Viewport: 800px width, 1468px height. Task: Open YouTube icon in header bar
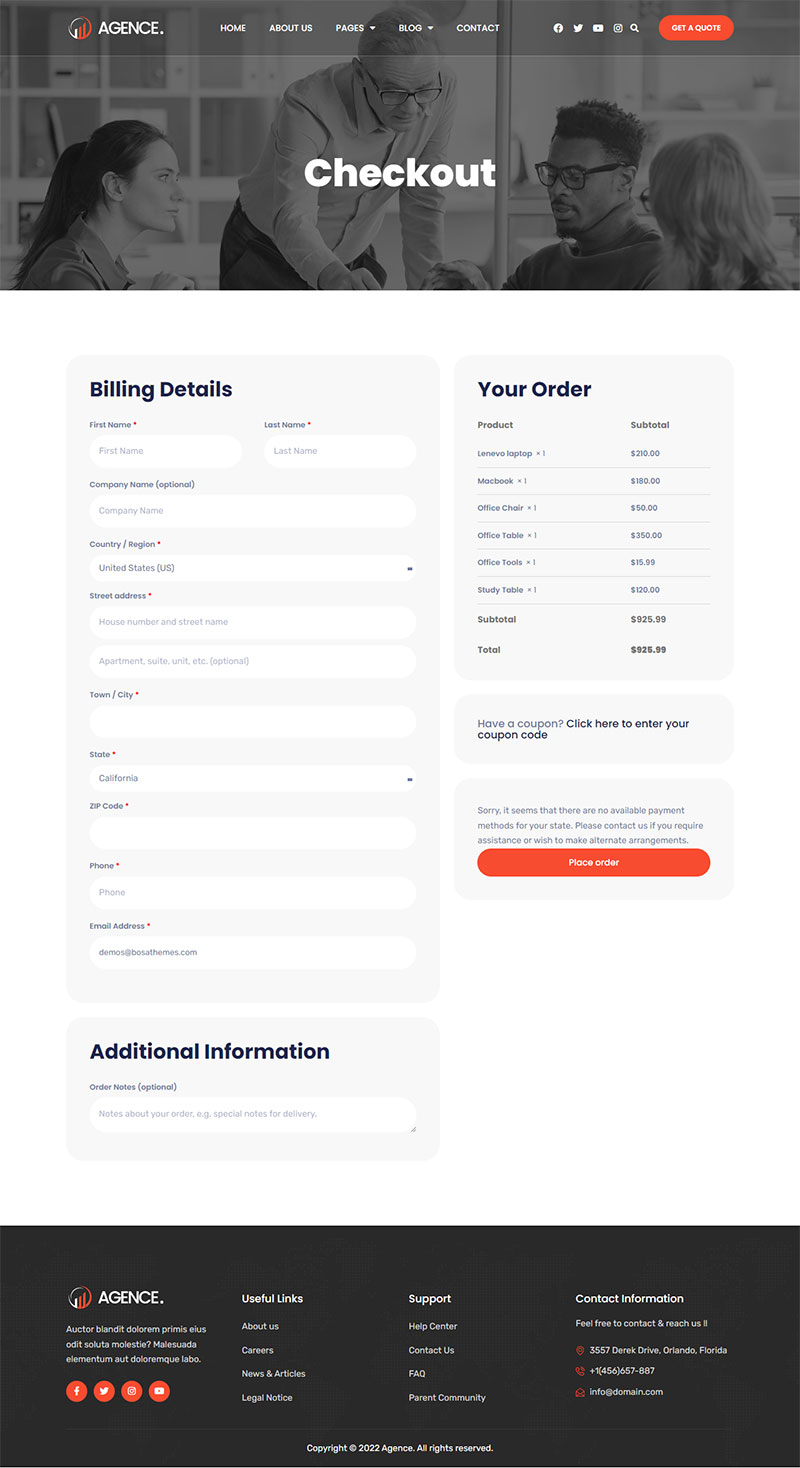tap(598, 28)
